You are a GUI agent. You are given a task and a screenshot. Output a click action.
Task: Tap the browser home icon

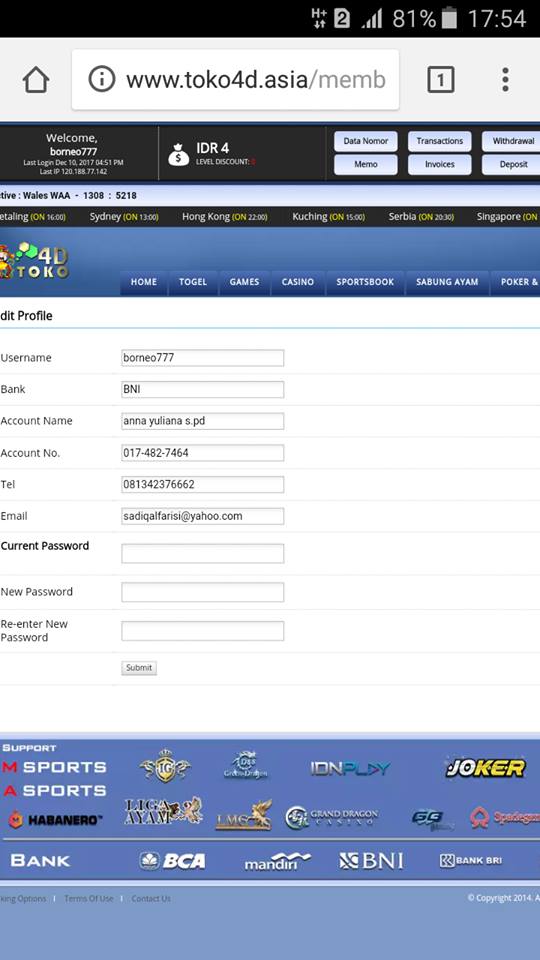click(36, 80)
